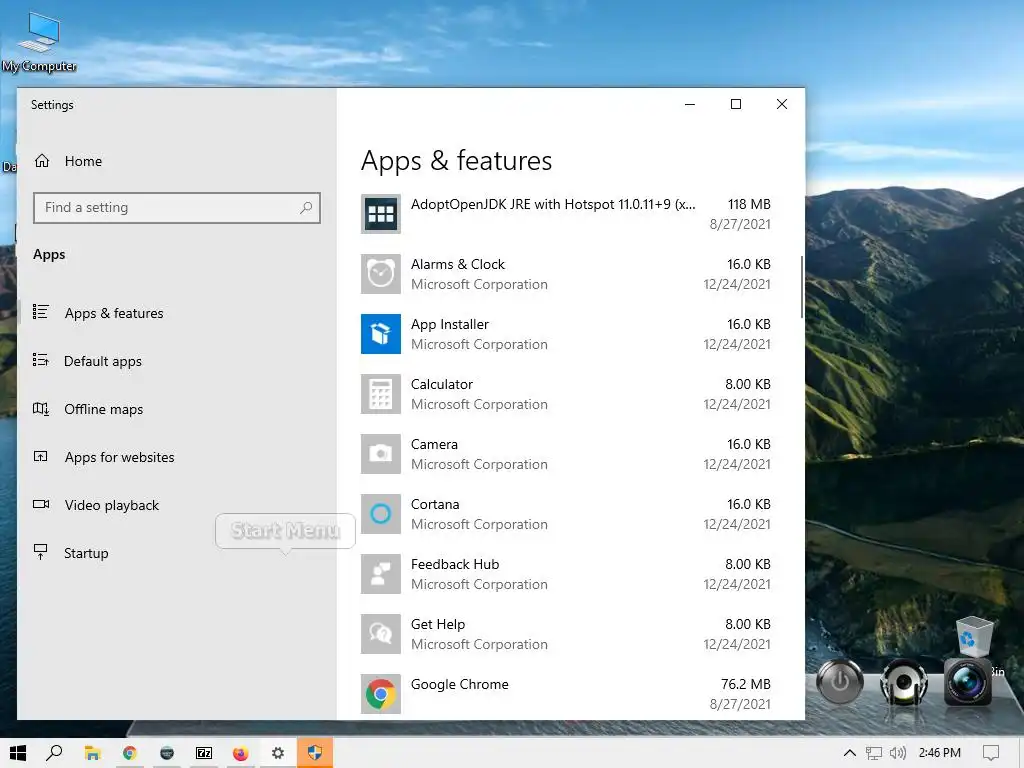Screen dimensions: 1024x768
Task: Close the Settings window
Action: pyautogui.click(x=782, y=104)
